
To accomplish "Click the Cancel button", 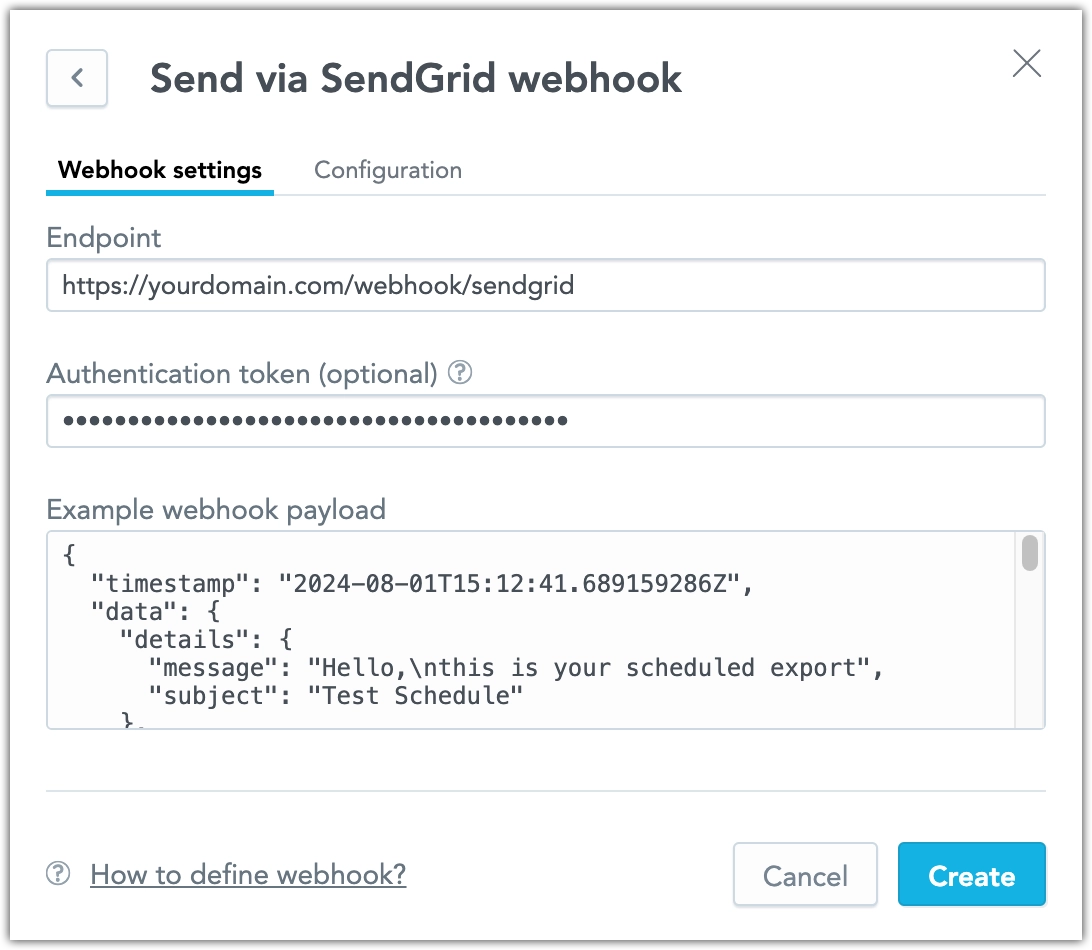I will click(804, 874).
